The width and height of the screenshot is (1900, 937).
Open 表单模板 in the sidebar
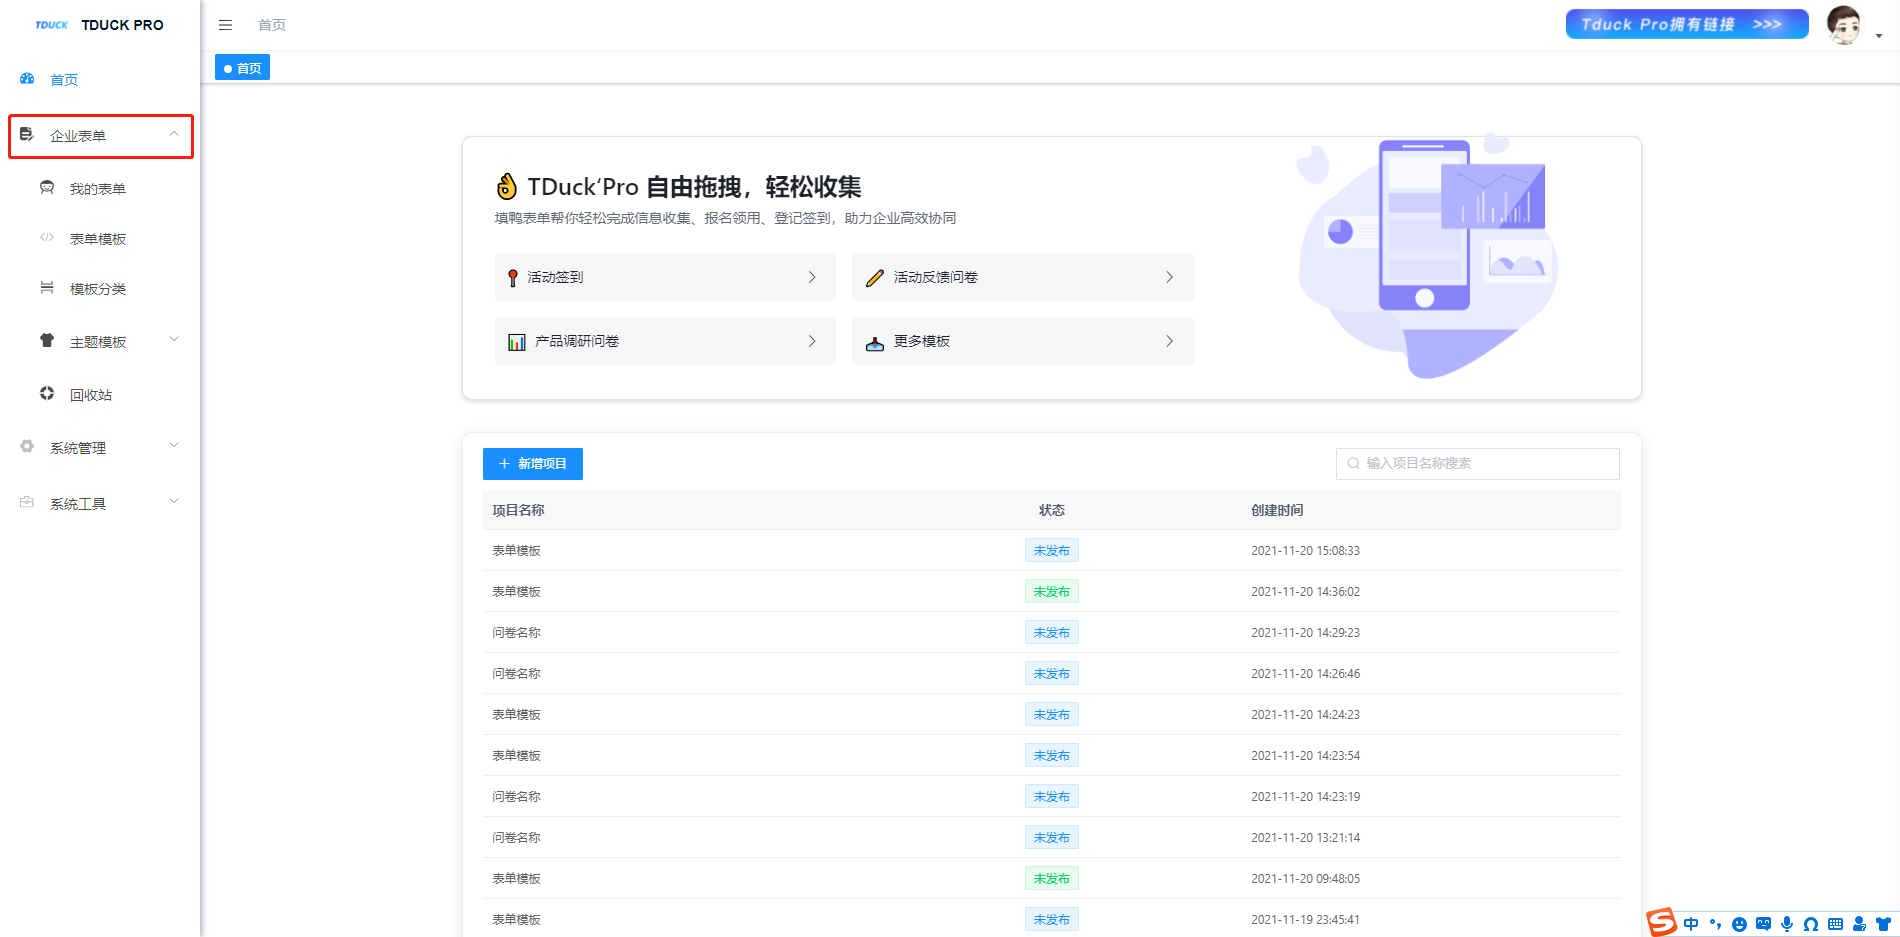(98, 239)
